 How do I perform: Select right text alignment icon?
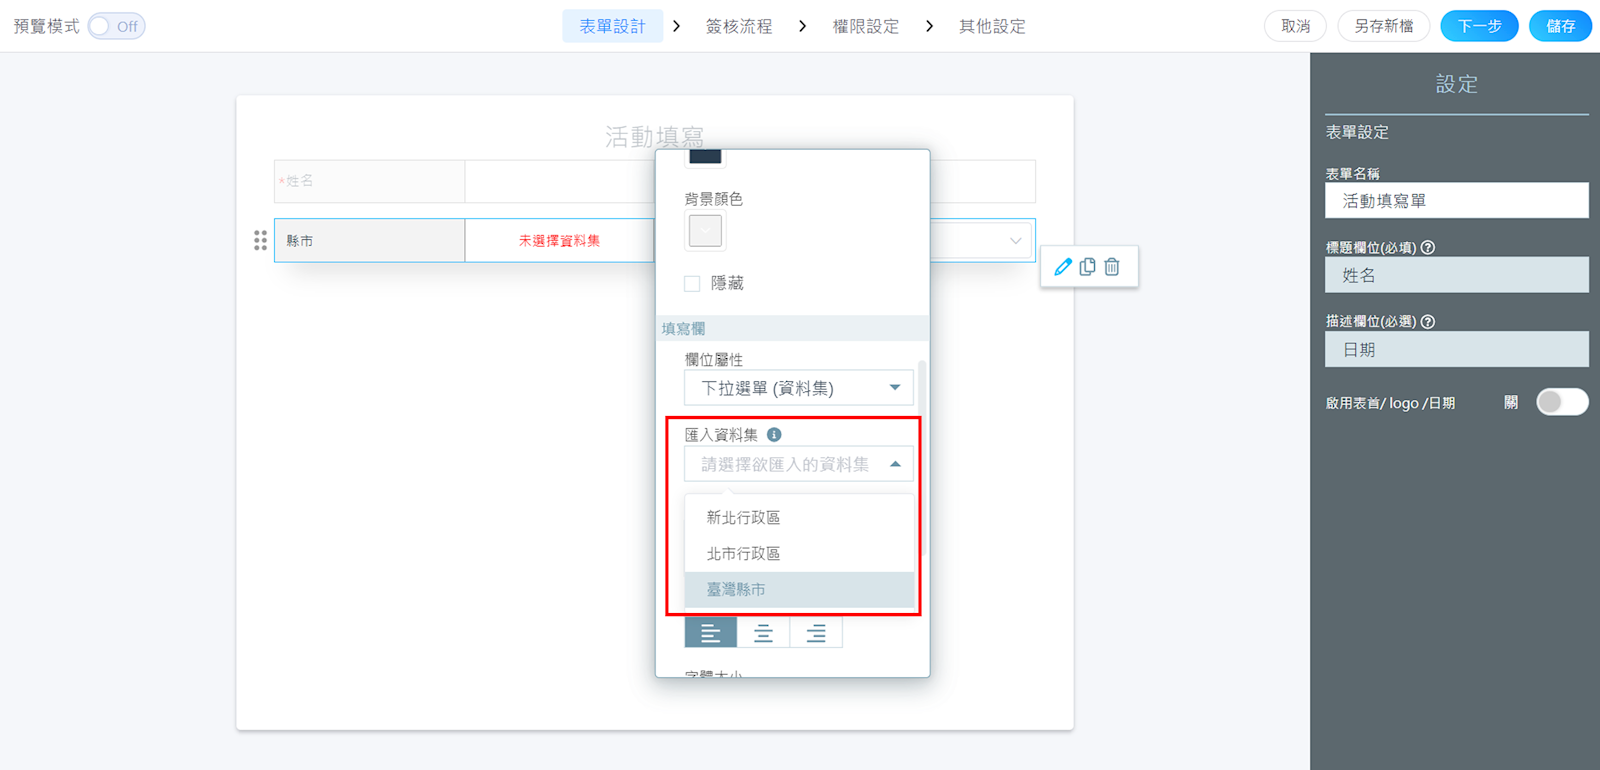point(816,633)
